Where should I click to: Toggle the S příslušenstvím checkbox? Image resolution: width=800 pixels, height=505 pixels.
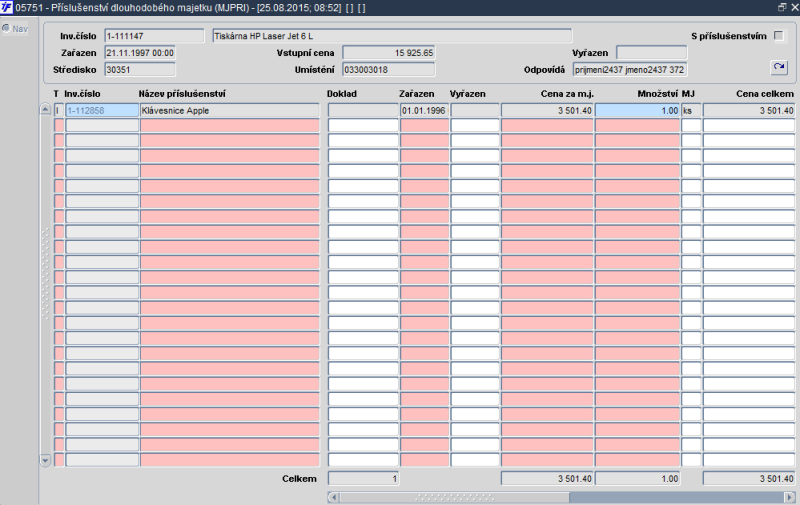[x=779, y=36]
